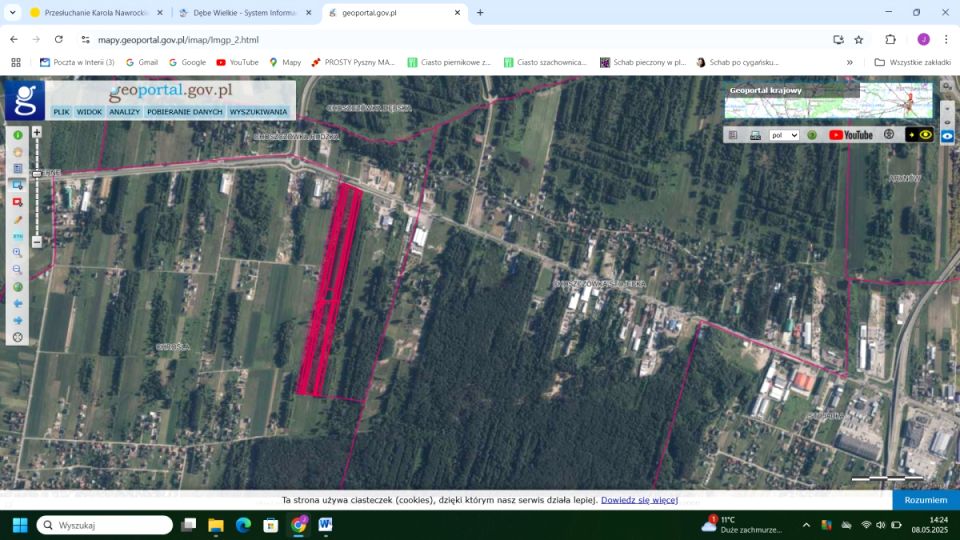This screenshot has height=540, width=960.
Task: Open the print map icon
Action: tap(755, 135)
